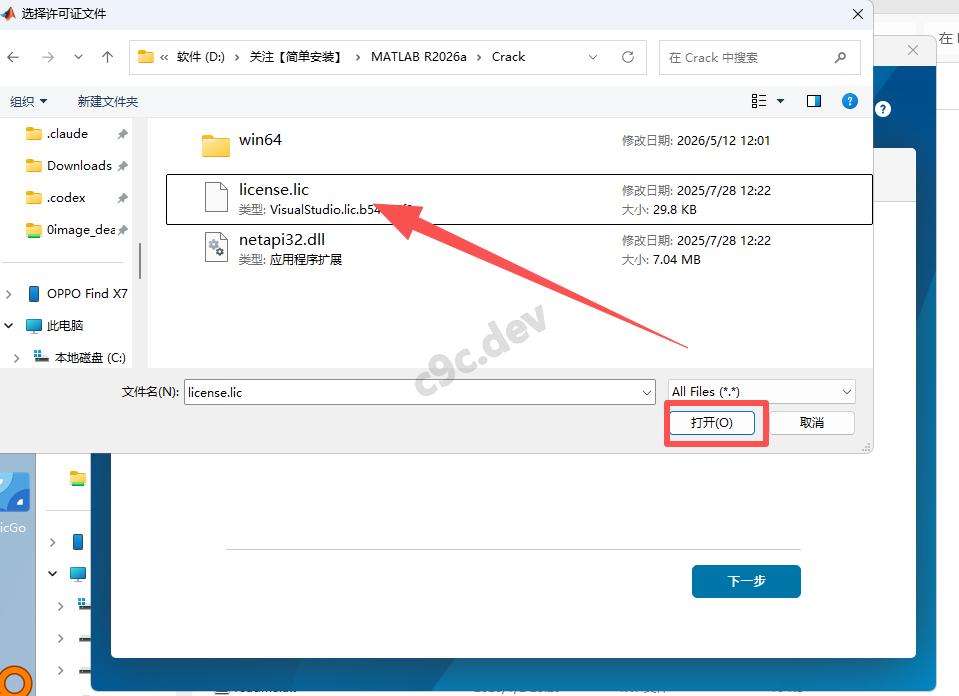Open help via the dialog's blue question icon

click(850, 101)
